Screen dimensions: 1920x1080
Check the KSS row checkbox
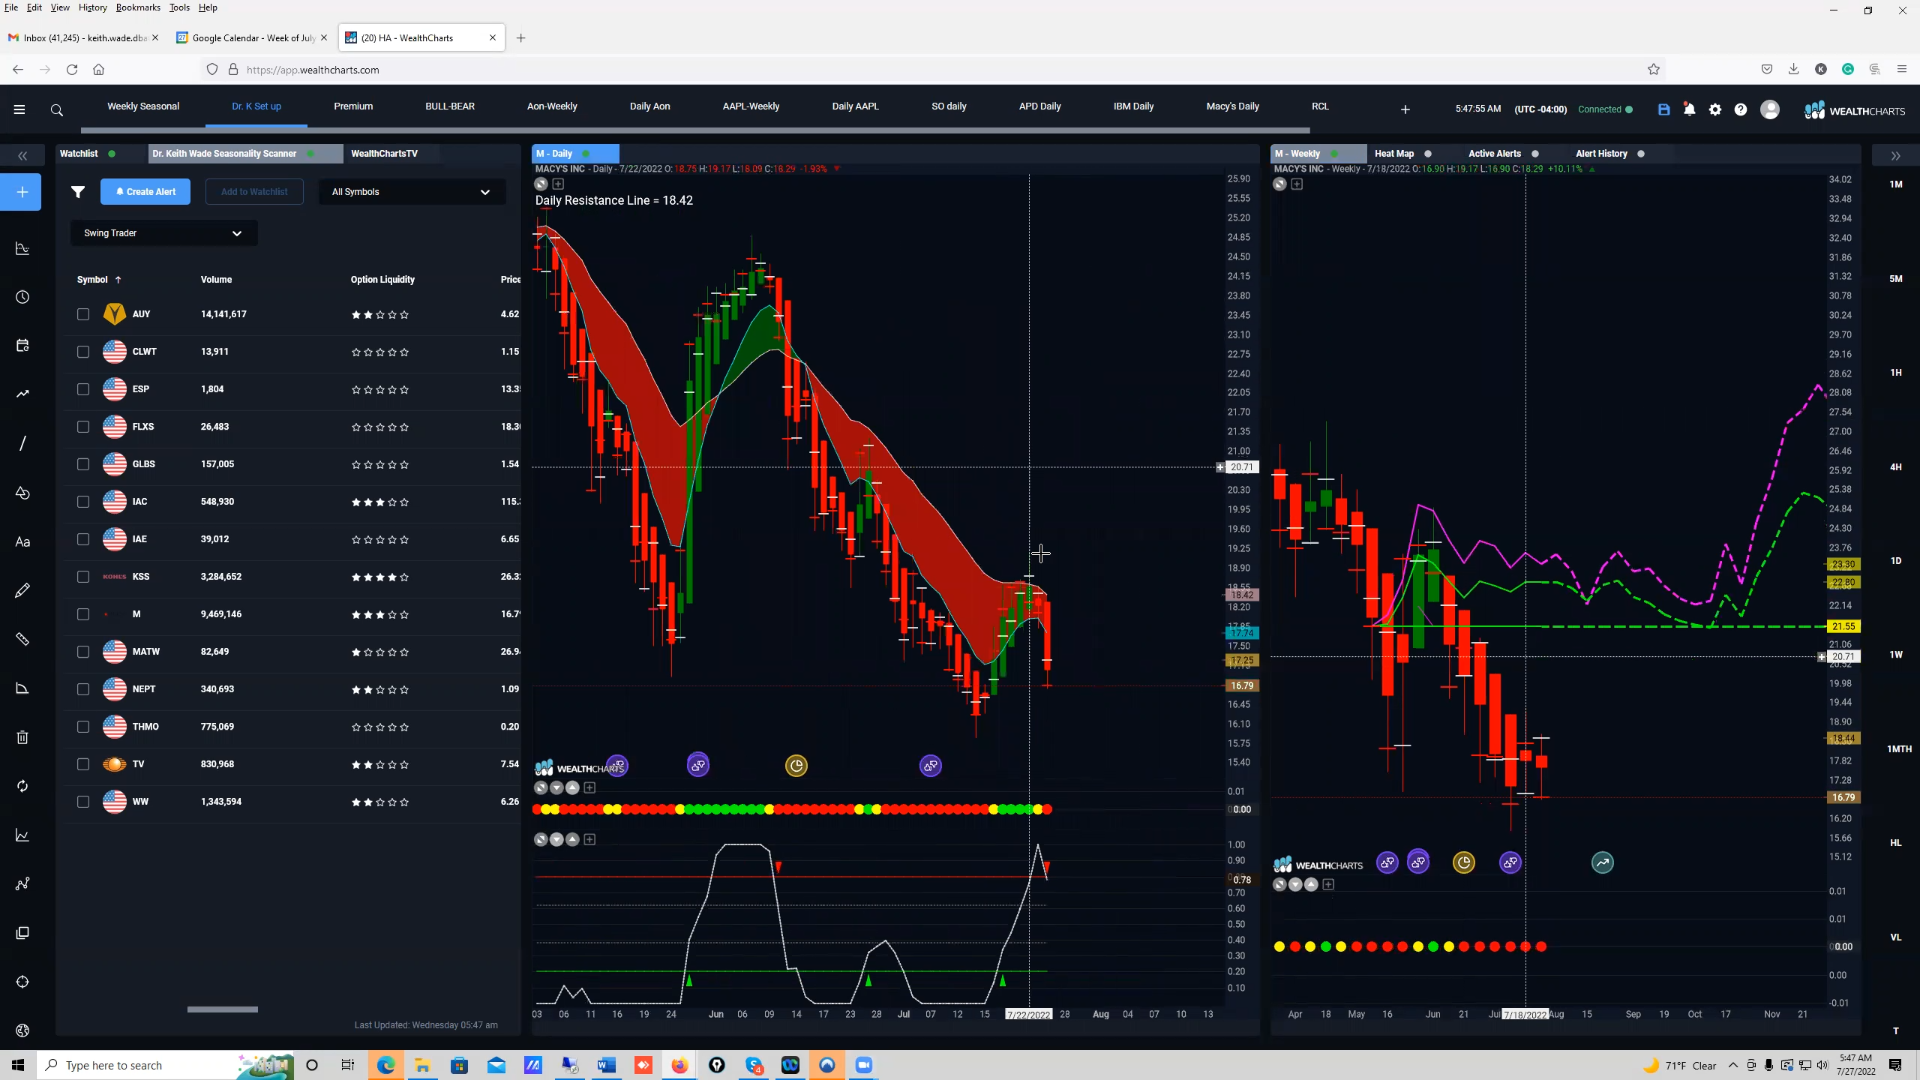pyautogui.click(x=83, y=577)
